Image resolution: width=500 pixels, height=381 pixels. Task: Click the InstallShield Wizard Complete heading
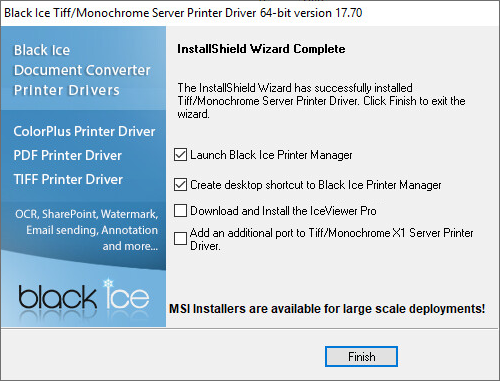coord(261,49)
